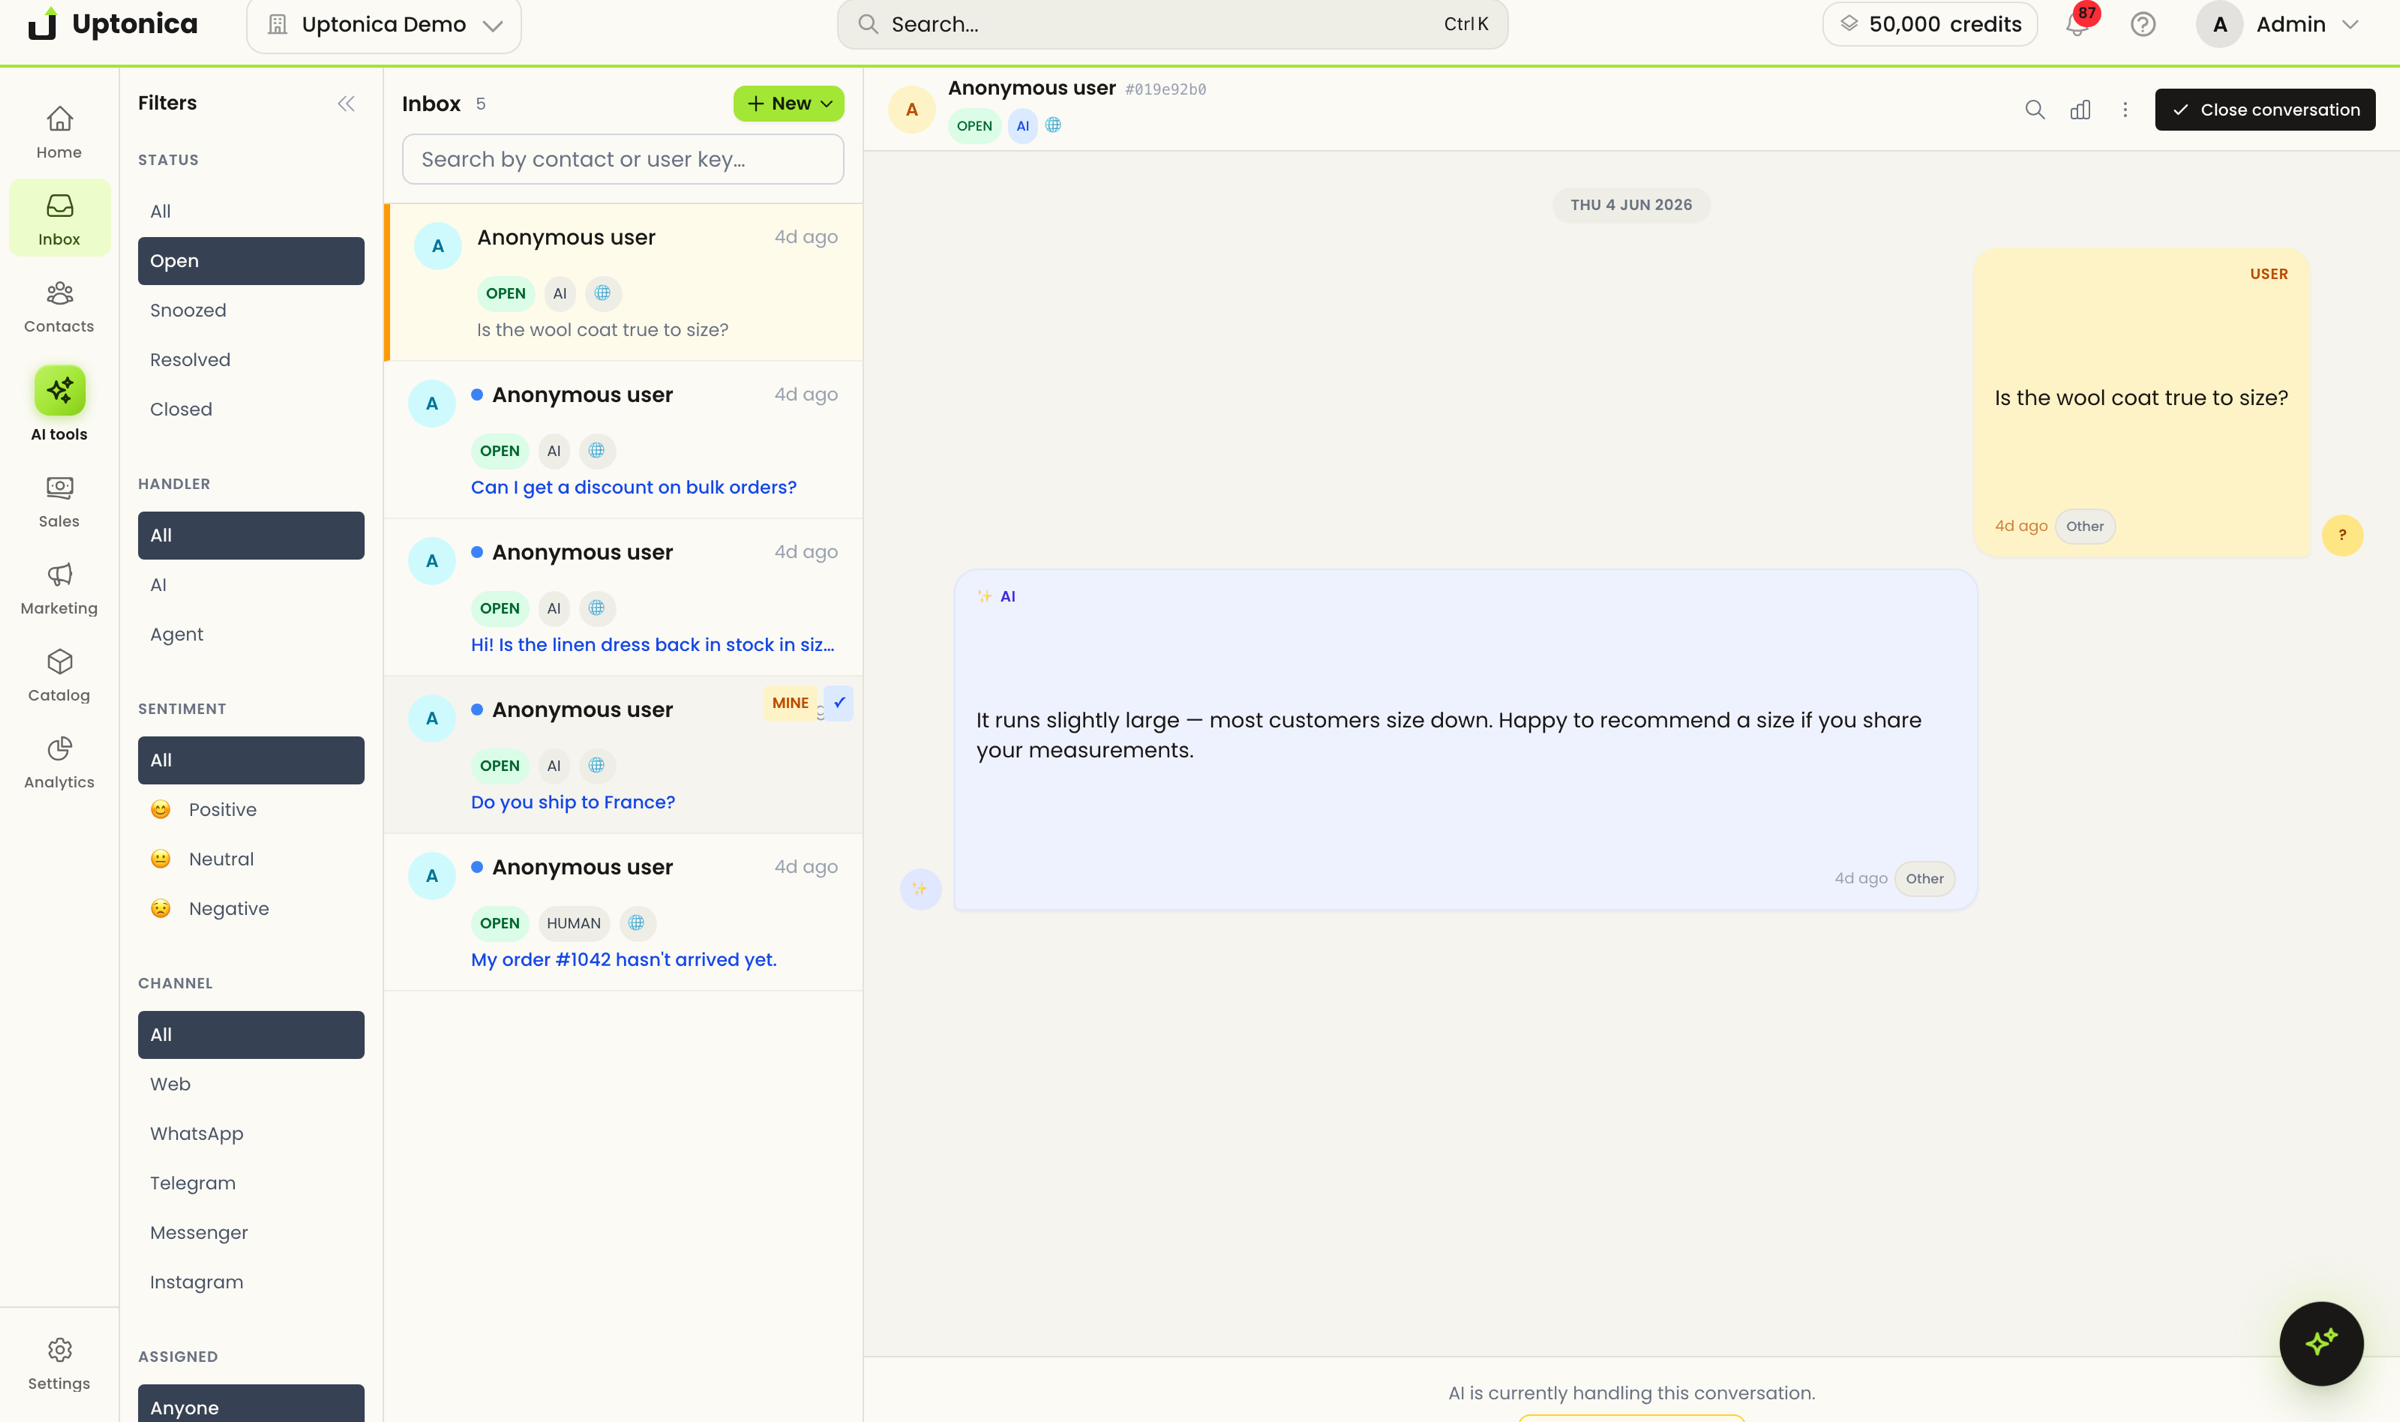This screenshot has height=1422, width=2400.
Task: Click the Uptonica logo
Action: (x=112, y=24)
